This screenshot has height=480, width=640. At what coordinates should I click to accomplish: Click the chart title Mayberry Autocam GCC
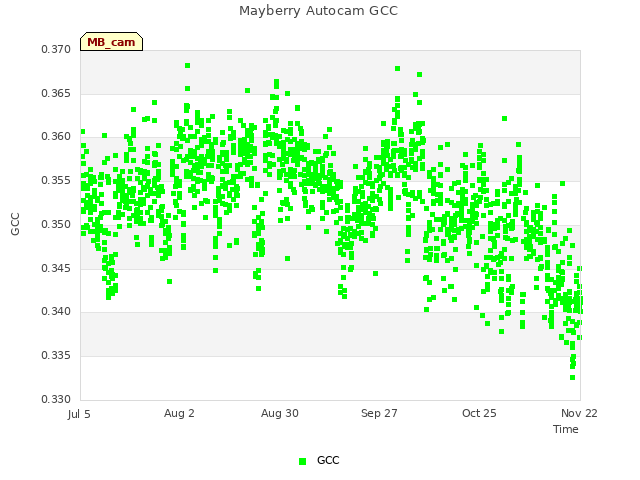click(x=318, y=11)
